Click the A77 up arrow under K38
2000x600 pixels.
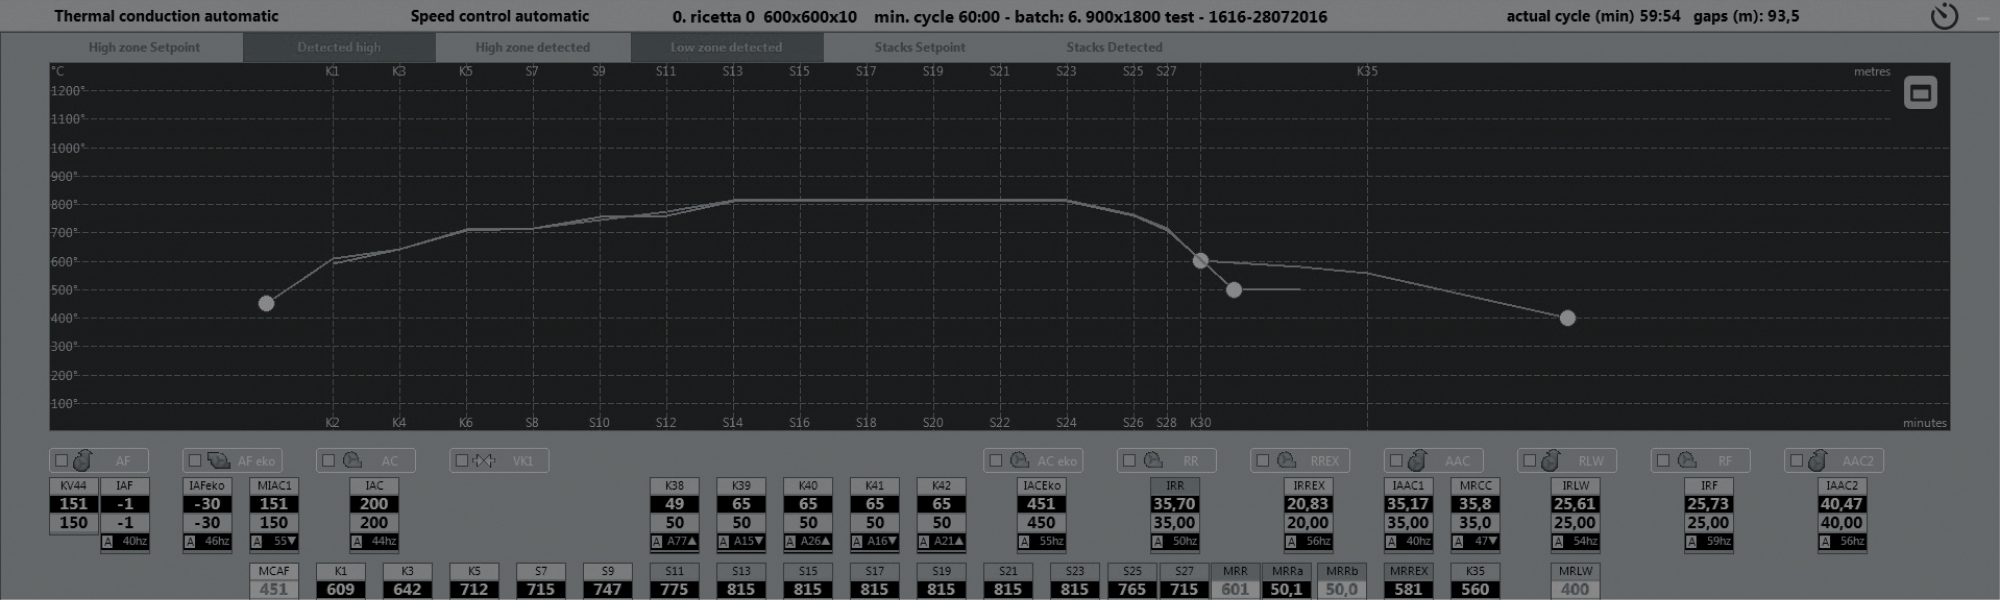[x=691, y=541]
